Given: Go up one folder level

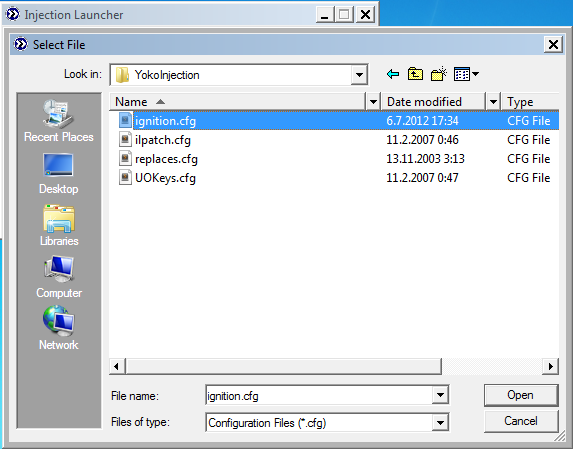Looking at the screenshot, I should pos(415,74).
